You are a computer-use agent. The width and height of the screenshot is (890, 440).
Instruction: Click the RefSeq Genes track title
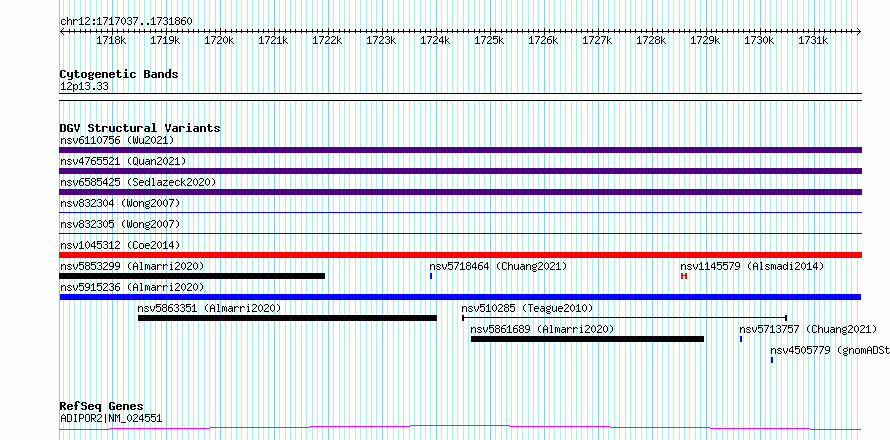click(101, 407)
